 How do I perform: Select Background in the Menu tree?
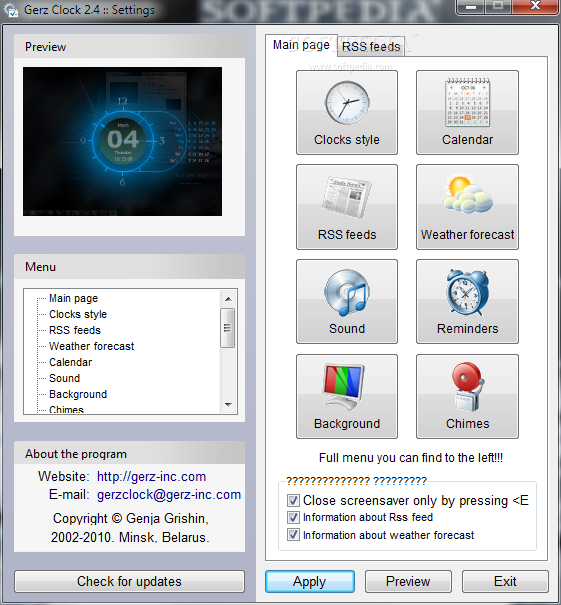tap(78, 394)
